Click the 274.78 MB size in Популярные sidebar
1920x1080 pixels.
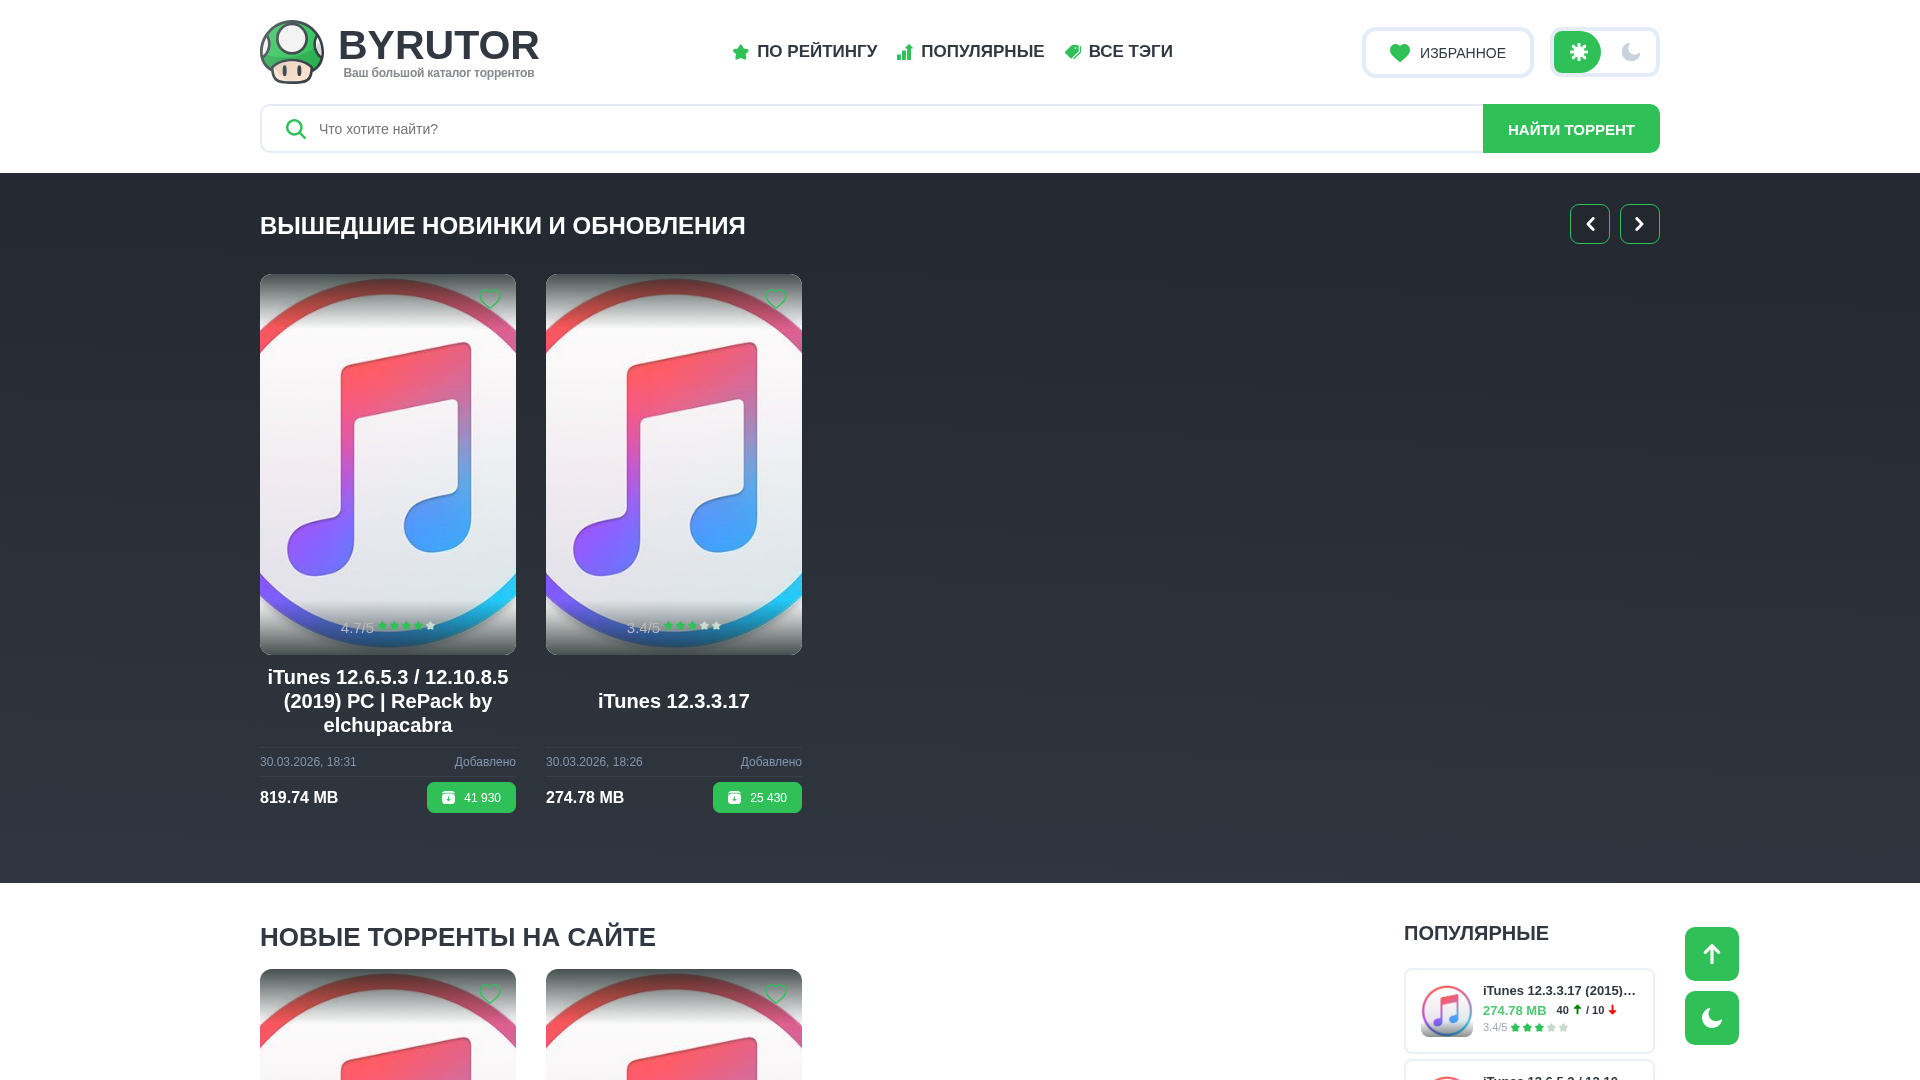1514,1011
